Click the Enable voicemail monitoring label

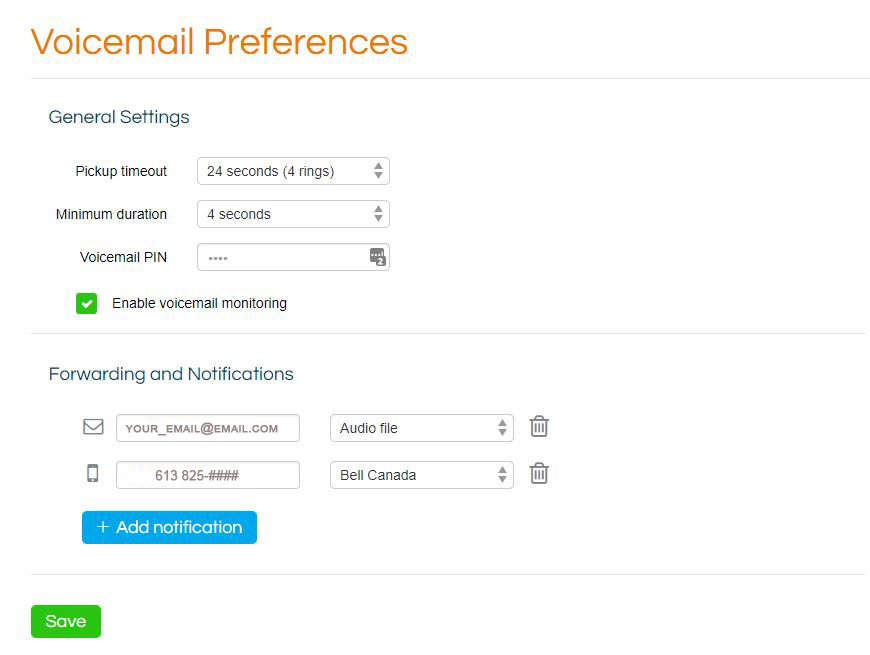pos(199,303)
